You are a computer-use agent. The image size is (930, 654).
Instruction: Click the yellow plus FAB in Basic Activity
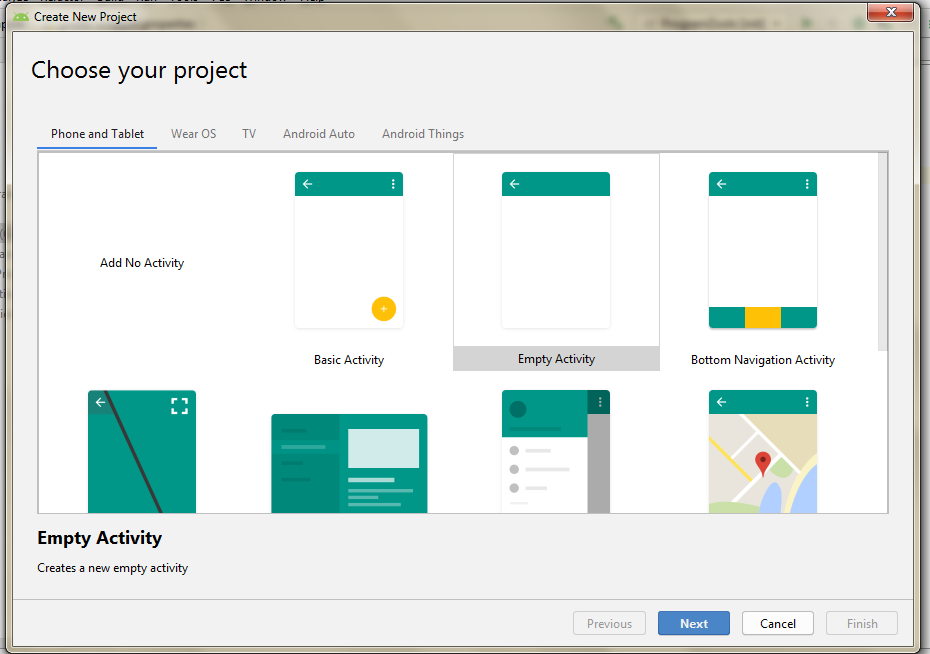point(384,309)
